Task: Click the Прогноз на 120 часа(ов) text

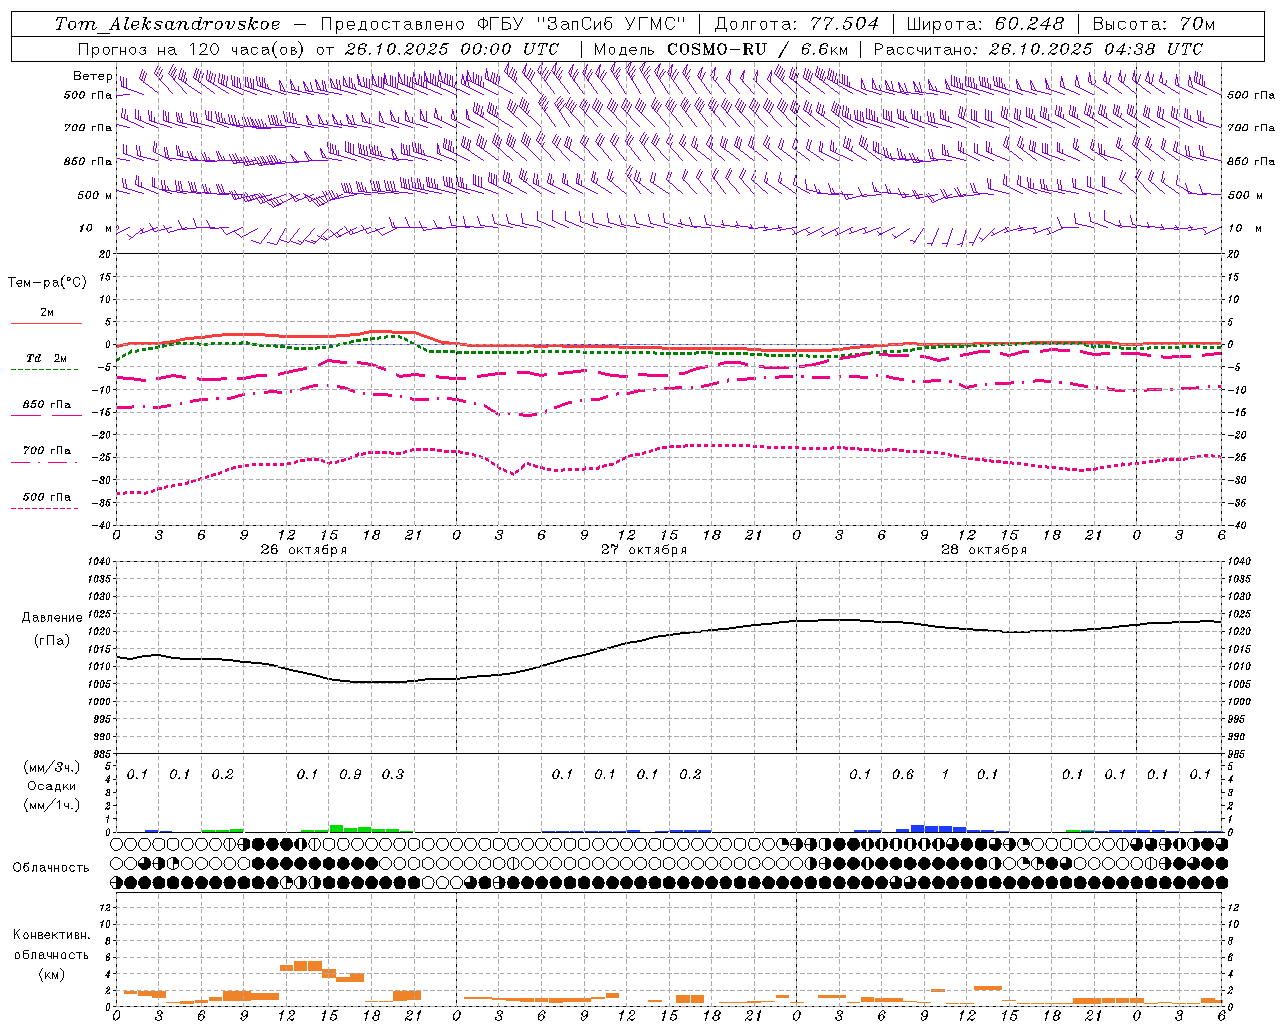Action: pyautogui.click(x=192, y=49)
